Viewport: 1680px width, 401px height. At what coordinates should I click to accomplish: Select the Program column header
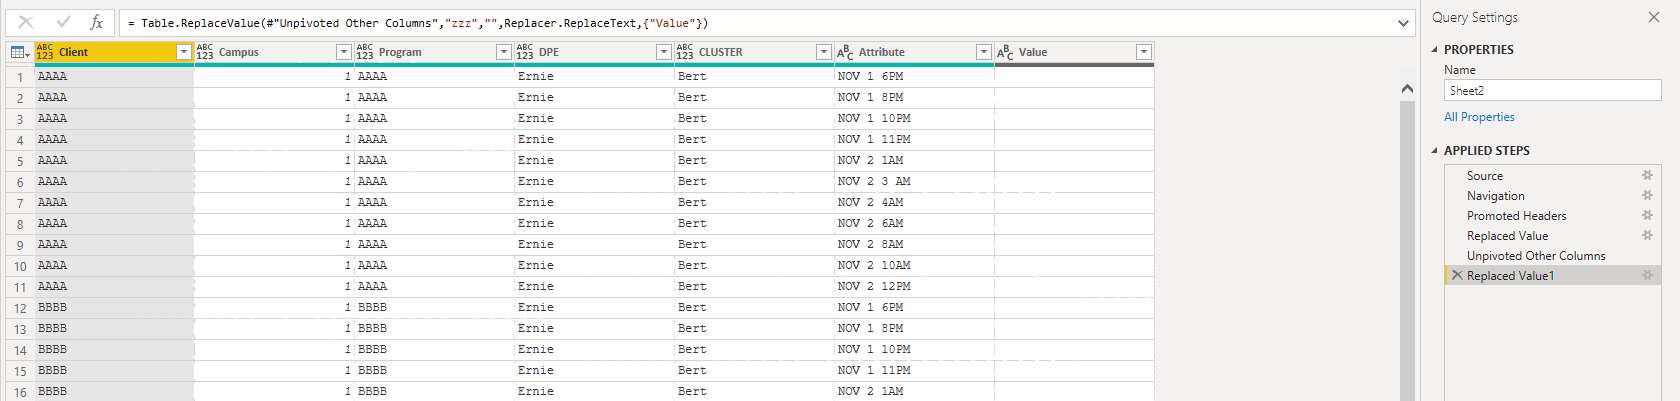pyautogui.click(x=434, y=52)
